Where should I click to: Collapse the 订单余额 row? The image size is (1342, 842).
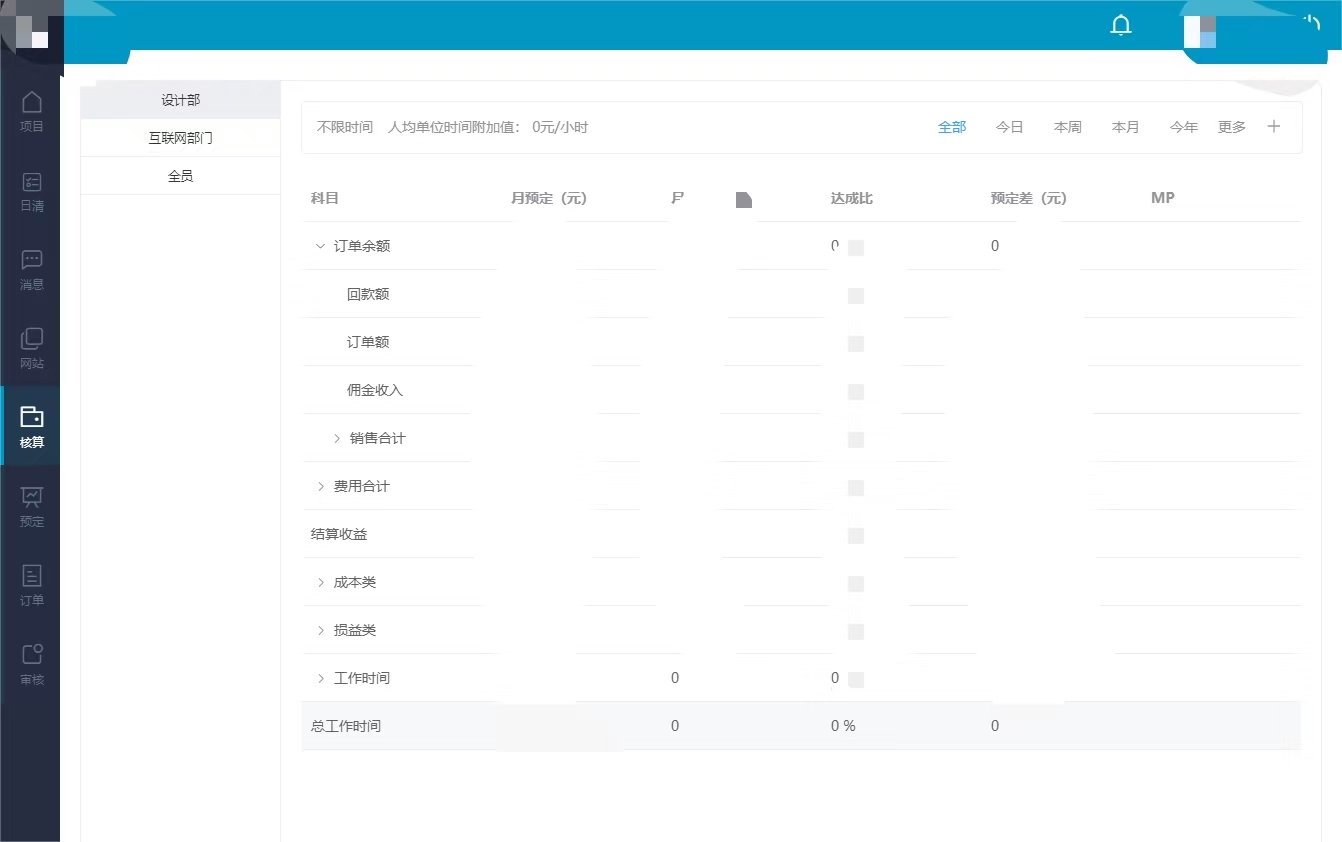click(320, 246)
